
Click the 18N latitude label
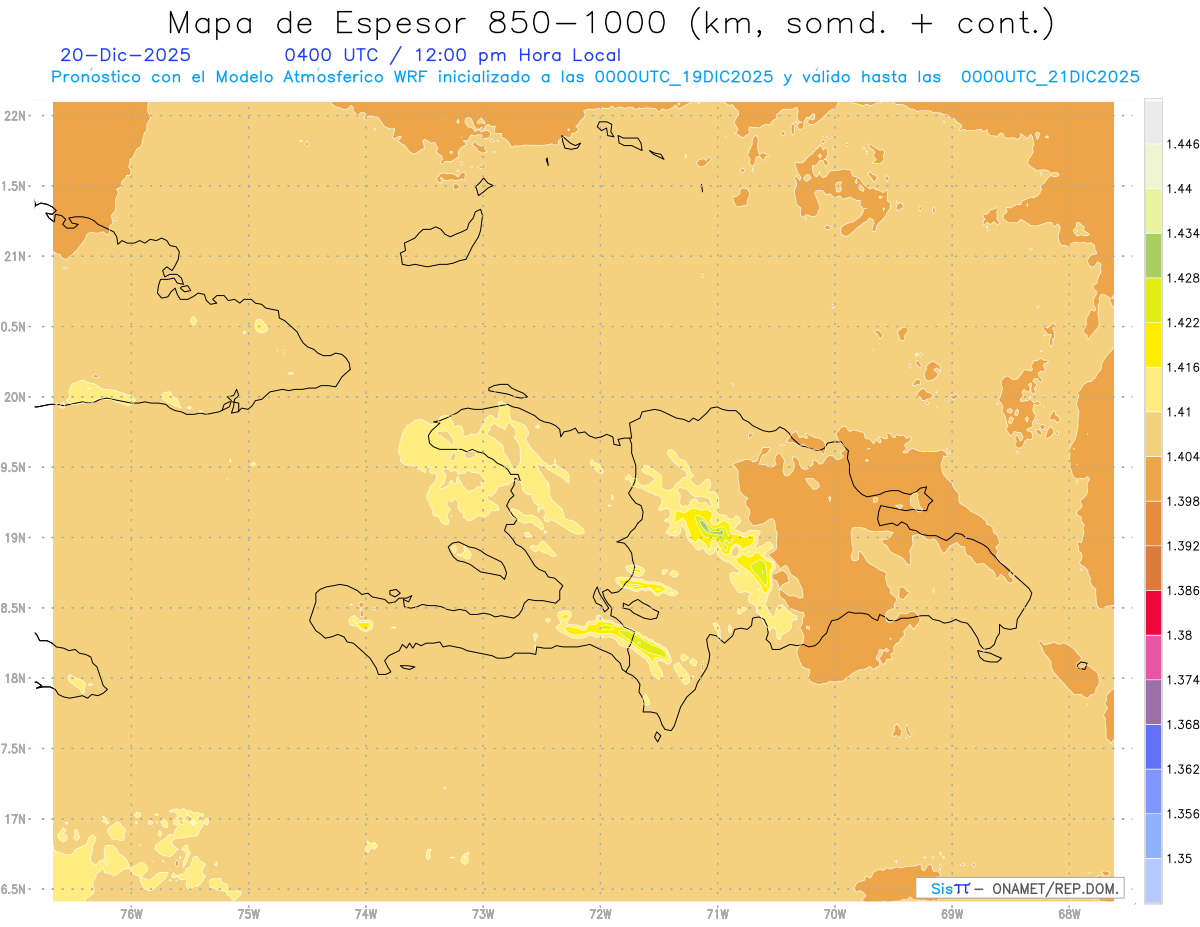[16, 678]
